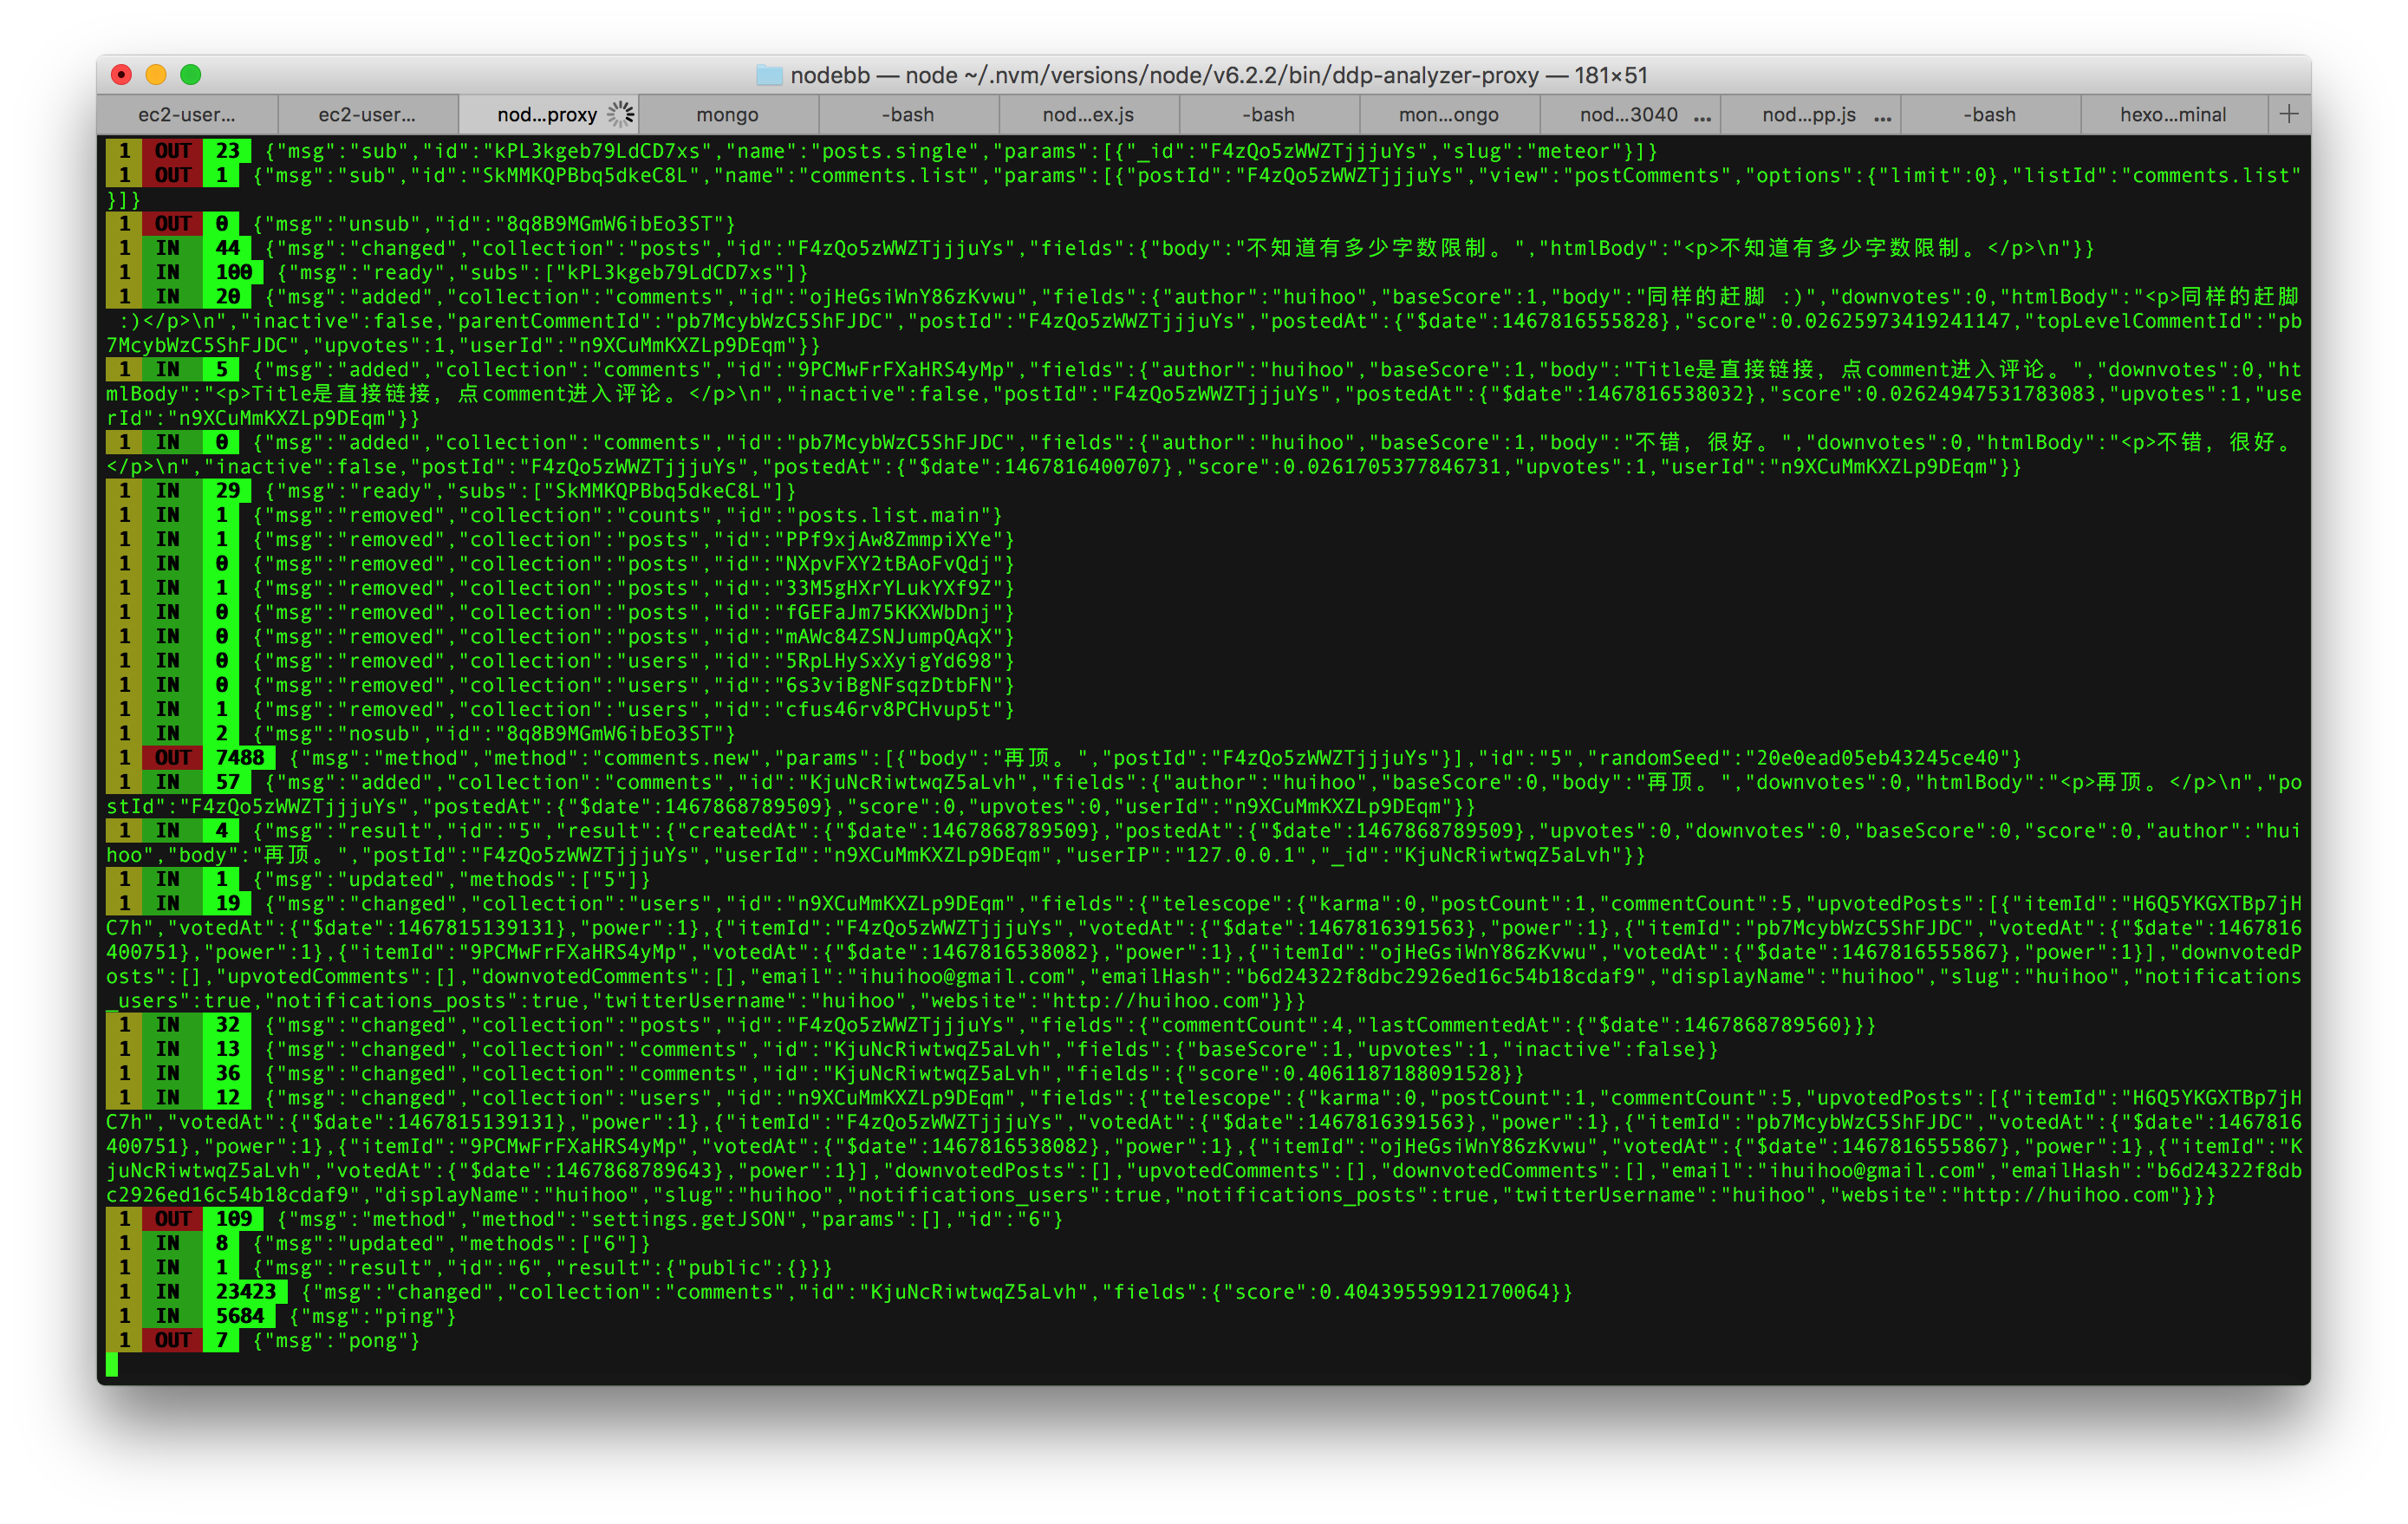
Task: Click the ellipsis indicator on nod...3040 tab
Action: click(x=1703, y=117)
